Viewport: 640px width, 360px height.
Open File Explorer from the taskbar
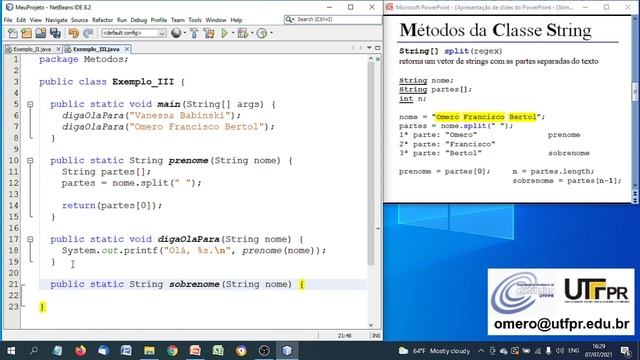[149, 351]
